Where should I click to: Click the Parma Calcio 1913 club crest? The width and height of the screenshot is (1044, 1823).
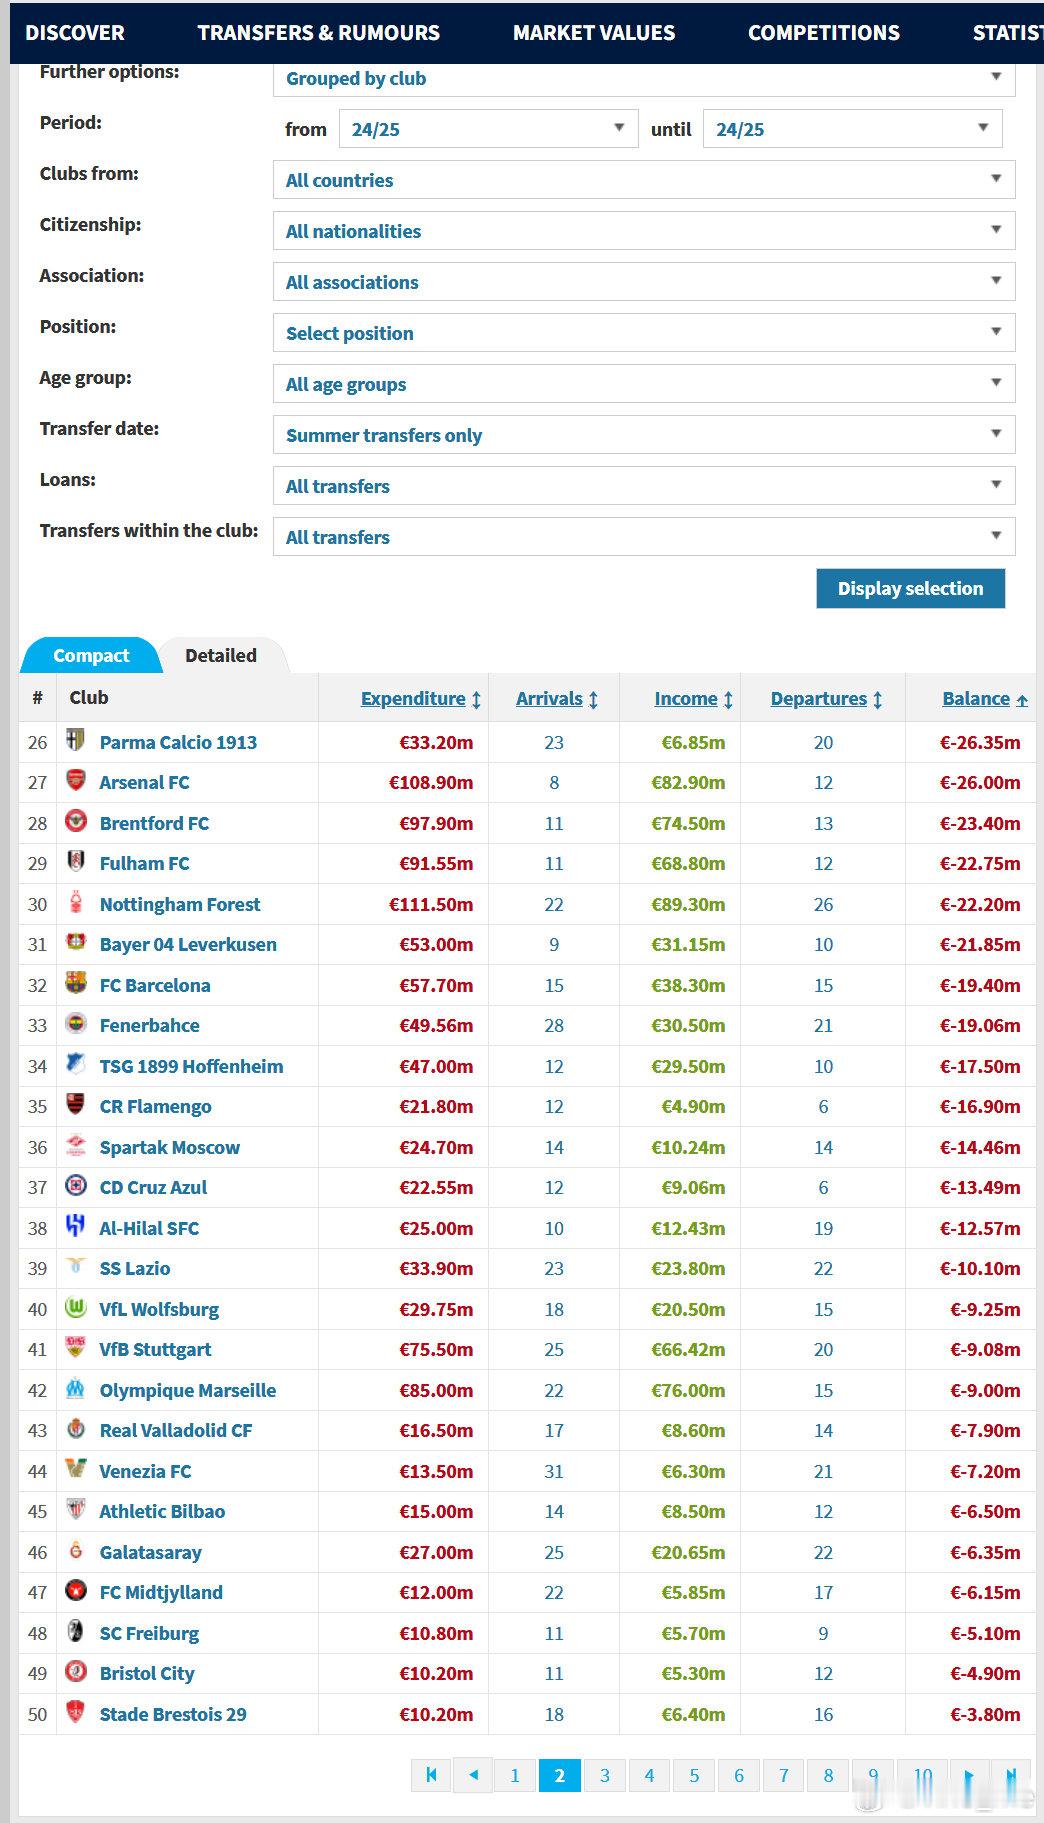pyautogui.click(x=75, y=740)
